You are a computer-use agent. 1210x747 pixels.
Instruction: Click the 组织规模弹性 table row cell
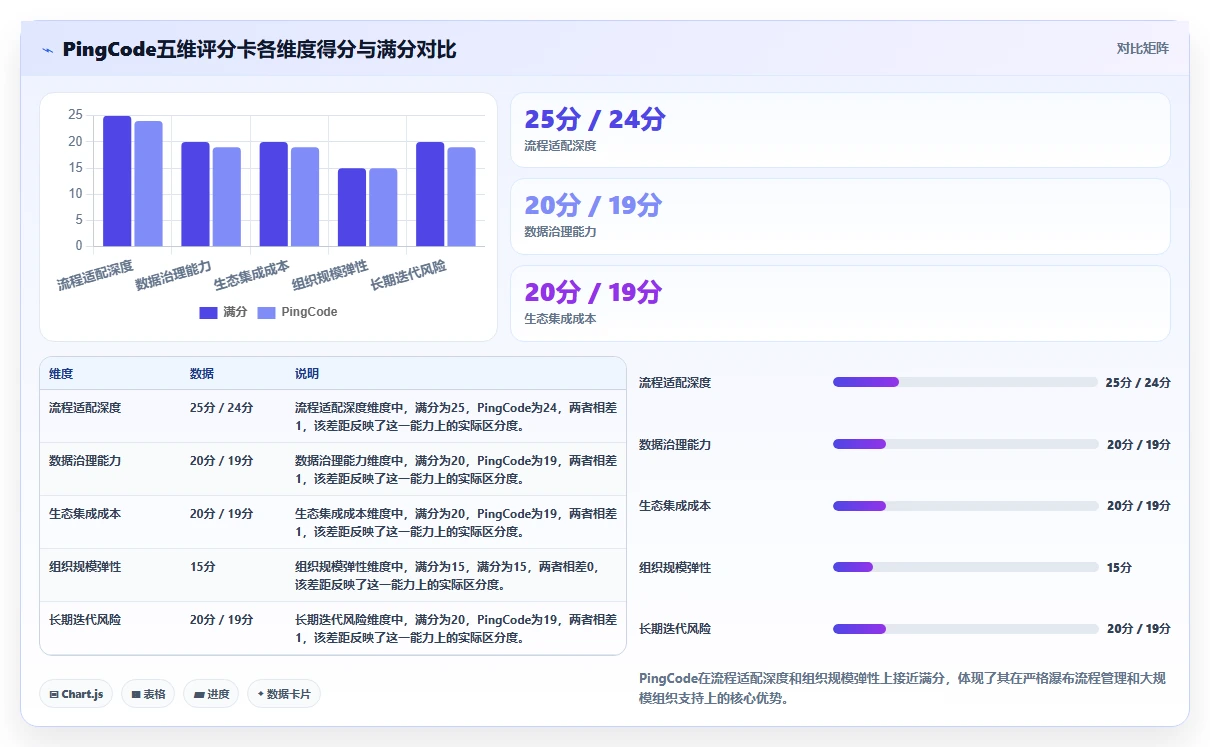click(85, 567)
